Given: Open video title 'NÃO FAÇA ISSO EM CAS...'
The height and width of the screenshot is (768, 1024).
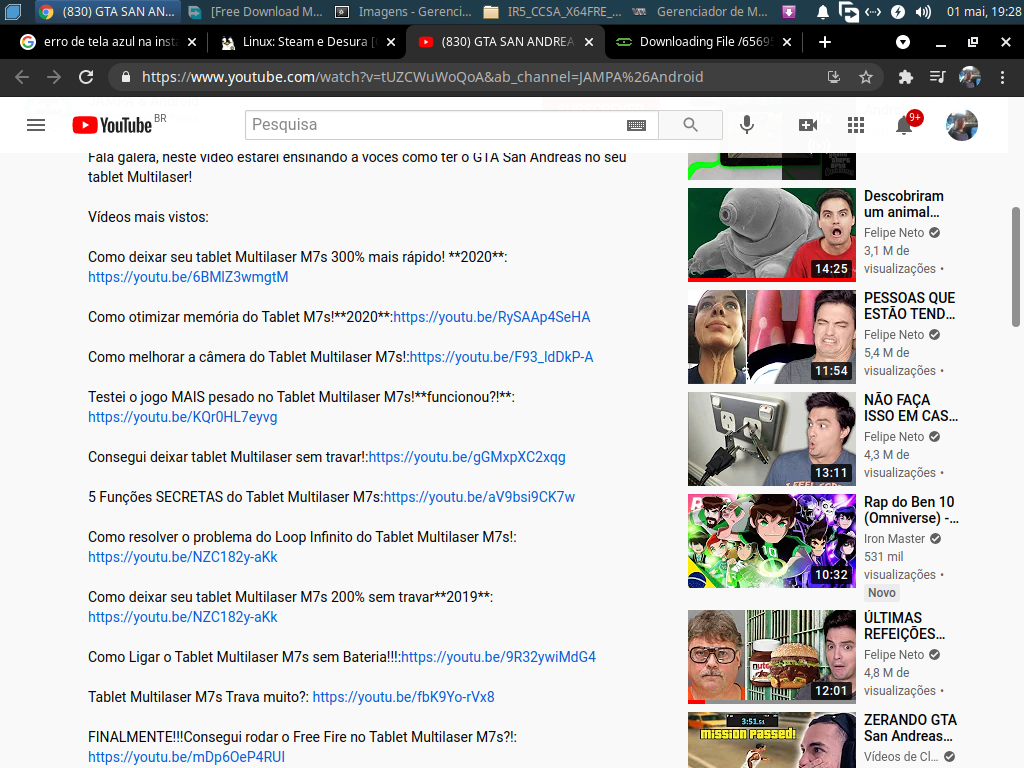Looking at the screenshot, I should 911,408.
